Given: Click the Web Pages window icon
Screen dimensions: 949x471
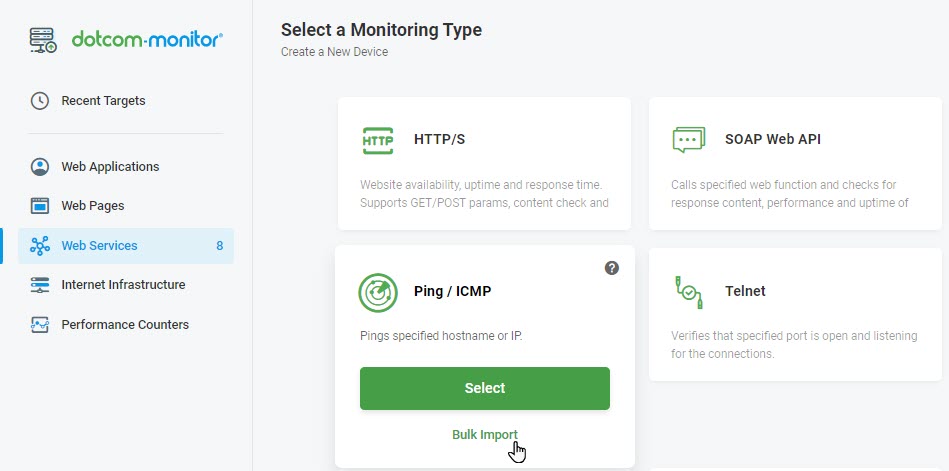Looking at the screenshot, I should tap(40, 206).
